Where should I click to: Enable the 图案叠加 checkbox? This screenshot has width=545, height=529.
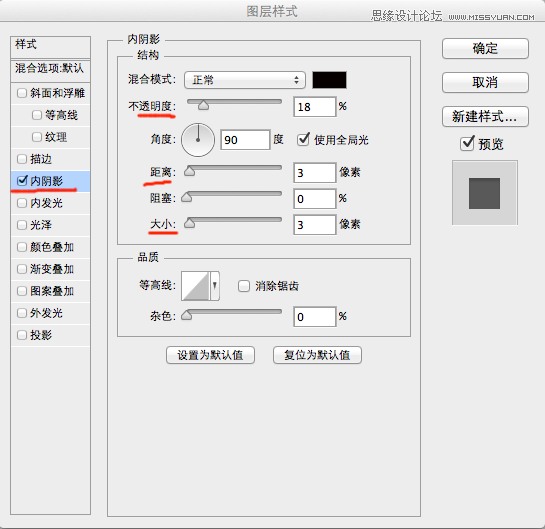point(22,291)
